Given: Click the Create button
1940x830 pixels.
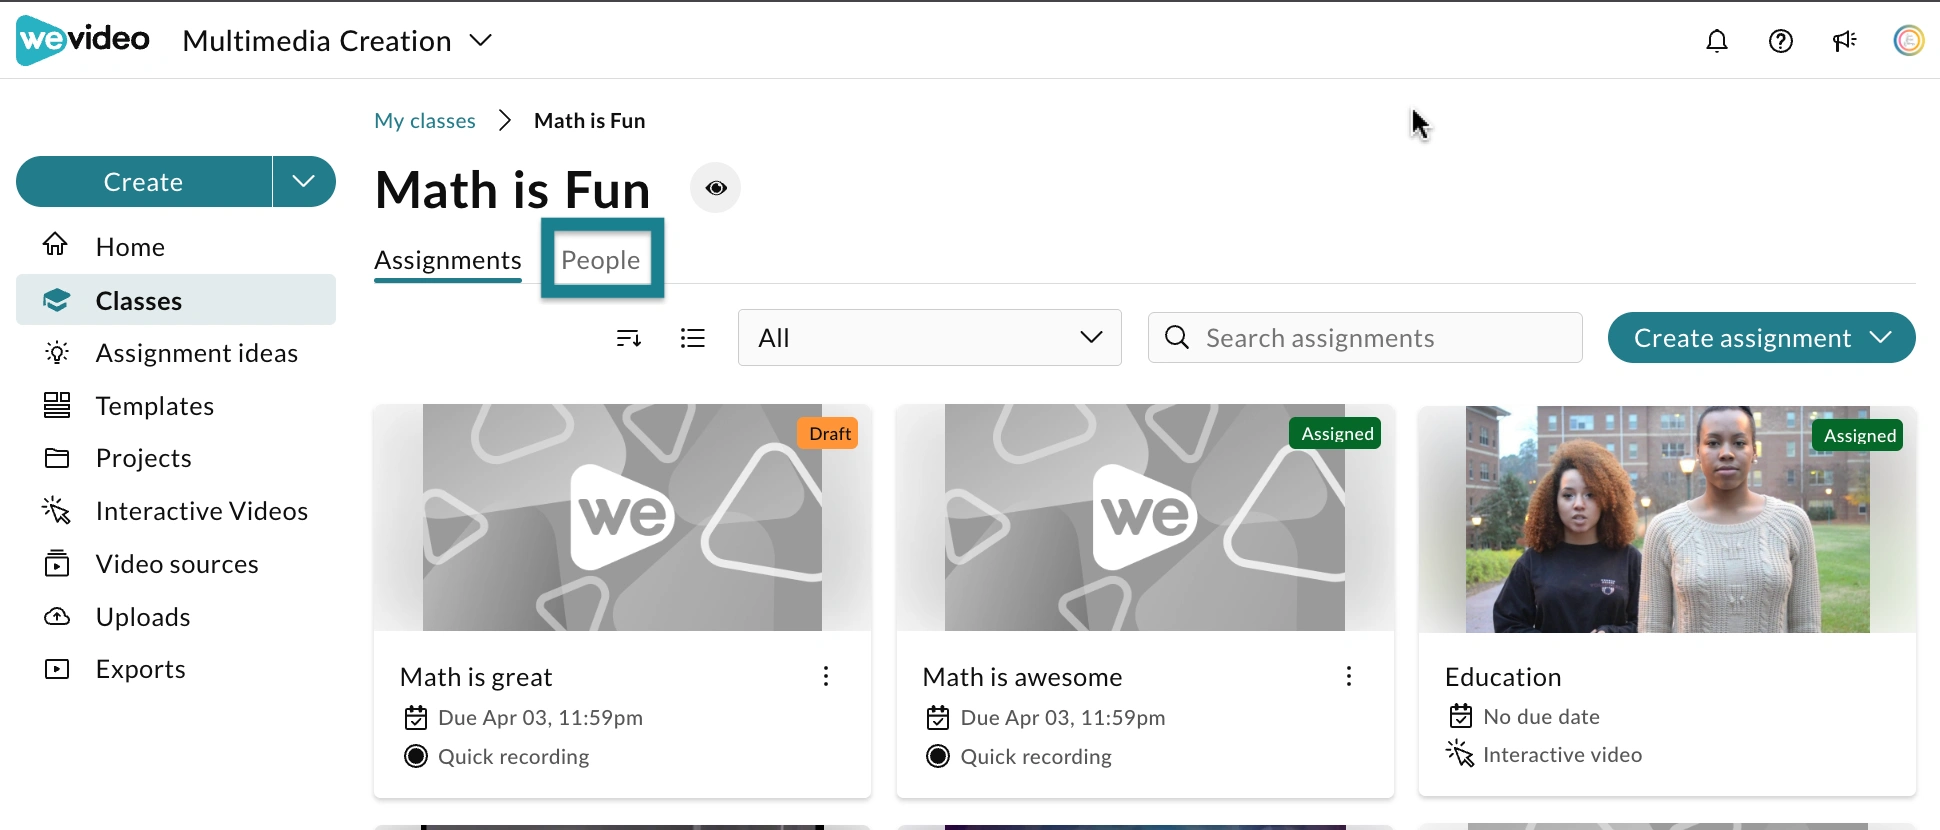Looking at the screenshot, I should point(144,181).
